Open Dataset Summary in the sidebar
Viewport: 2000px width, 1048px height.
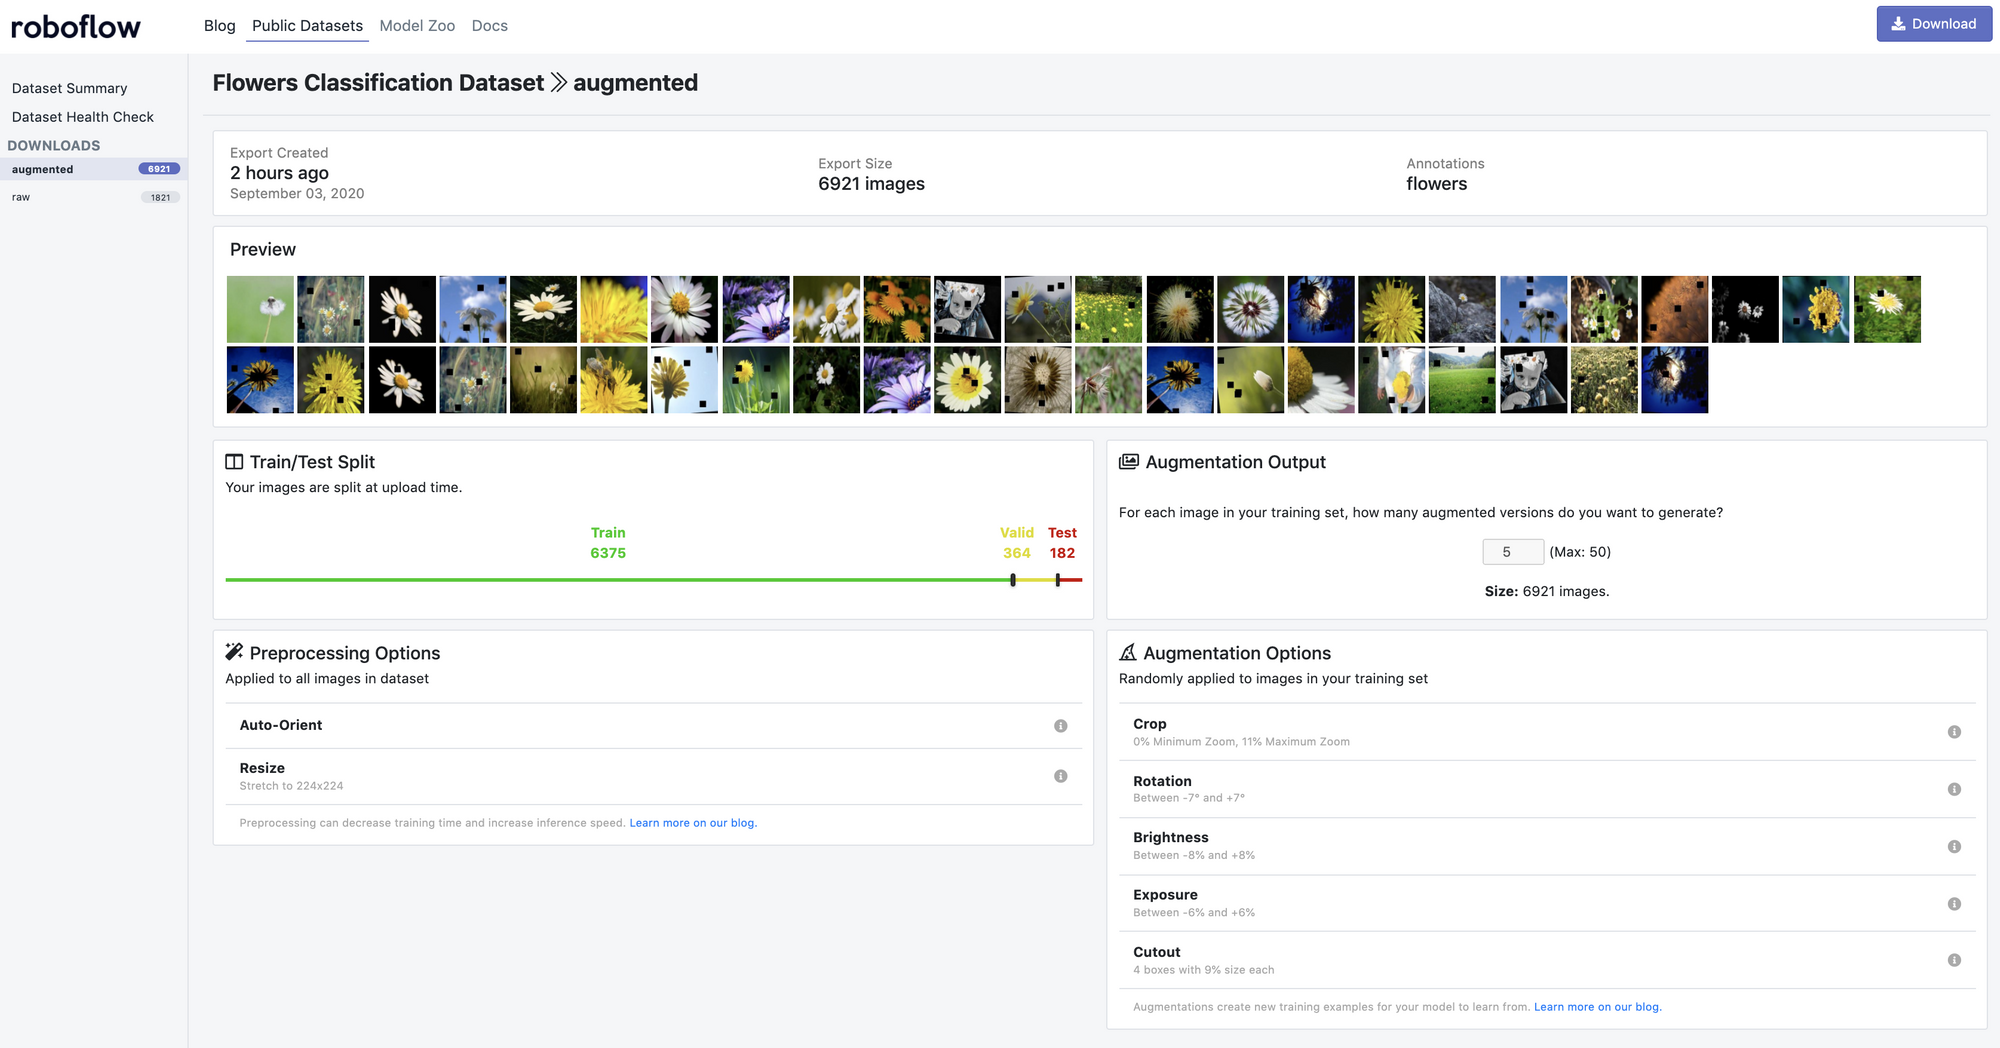69,88
